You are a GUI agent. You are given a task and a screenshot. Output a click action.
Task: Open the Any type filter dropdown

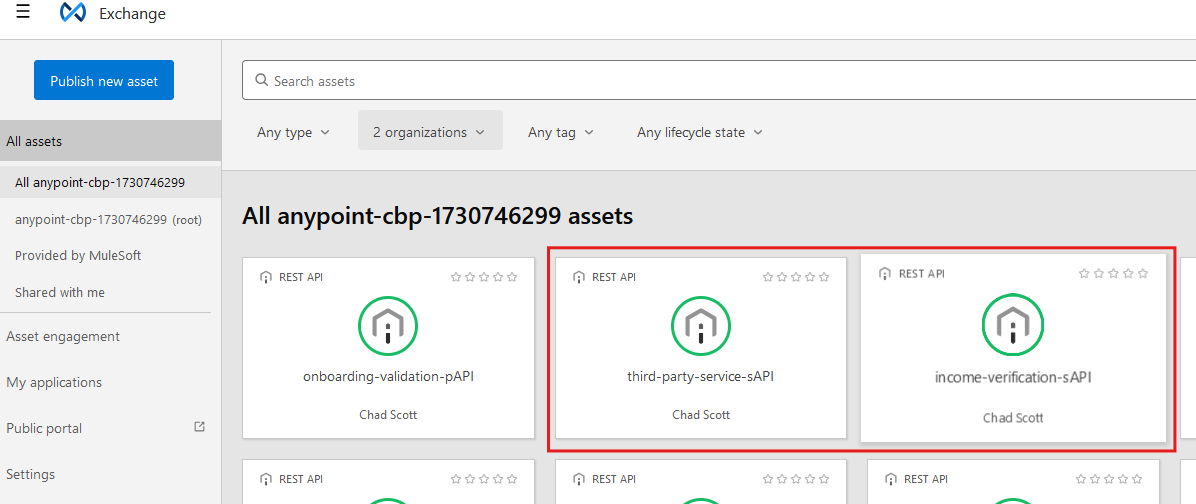tap(294, 133)
